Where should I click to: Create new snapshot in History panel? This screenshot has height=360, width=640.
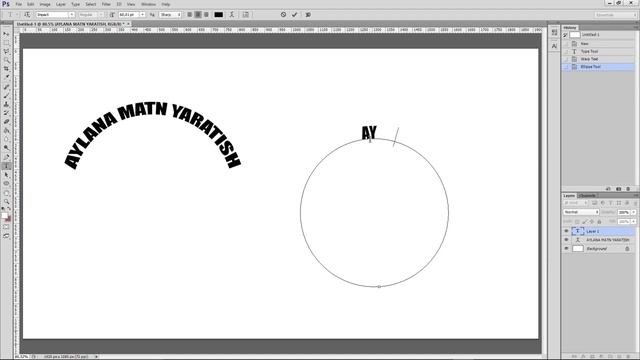[618, 189]
